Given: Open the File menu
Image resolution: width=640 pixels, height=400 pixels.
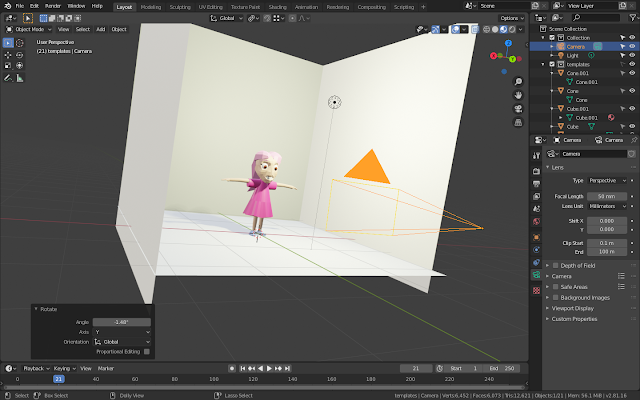Looking at the screenshot, I should (x=20, y=6).
